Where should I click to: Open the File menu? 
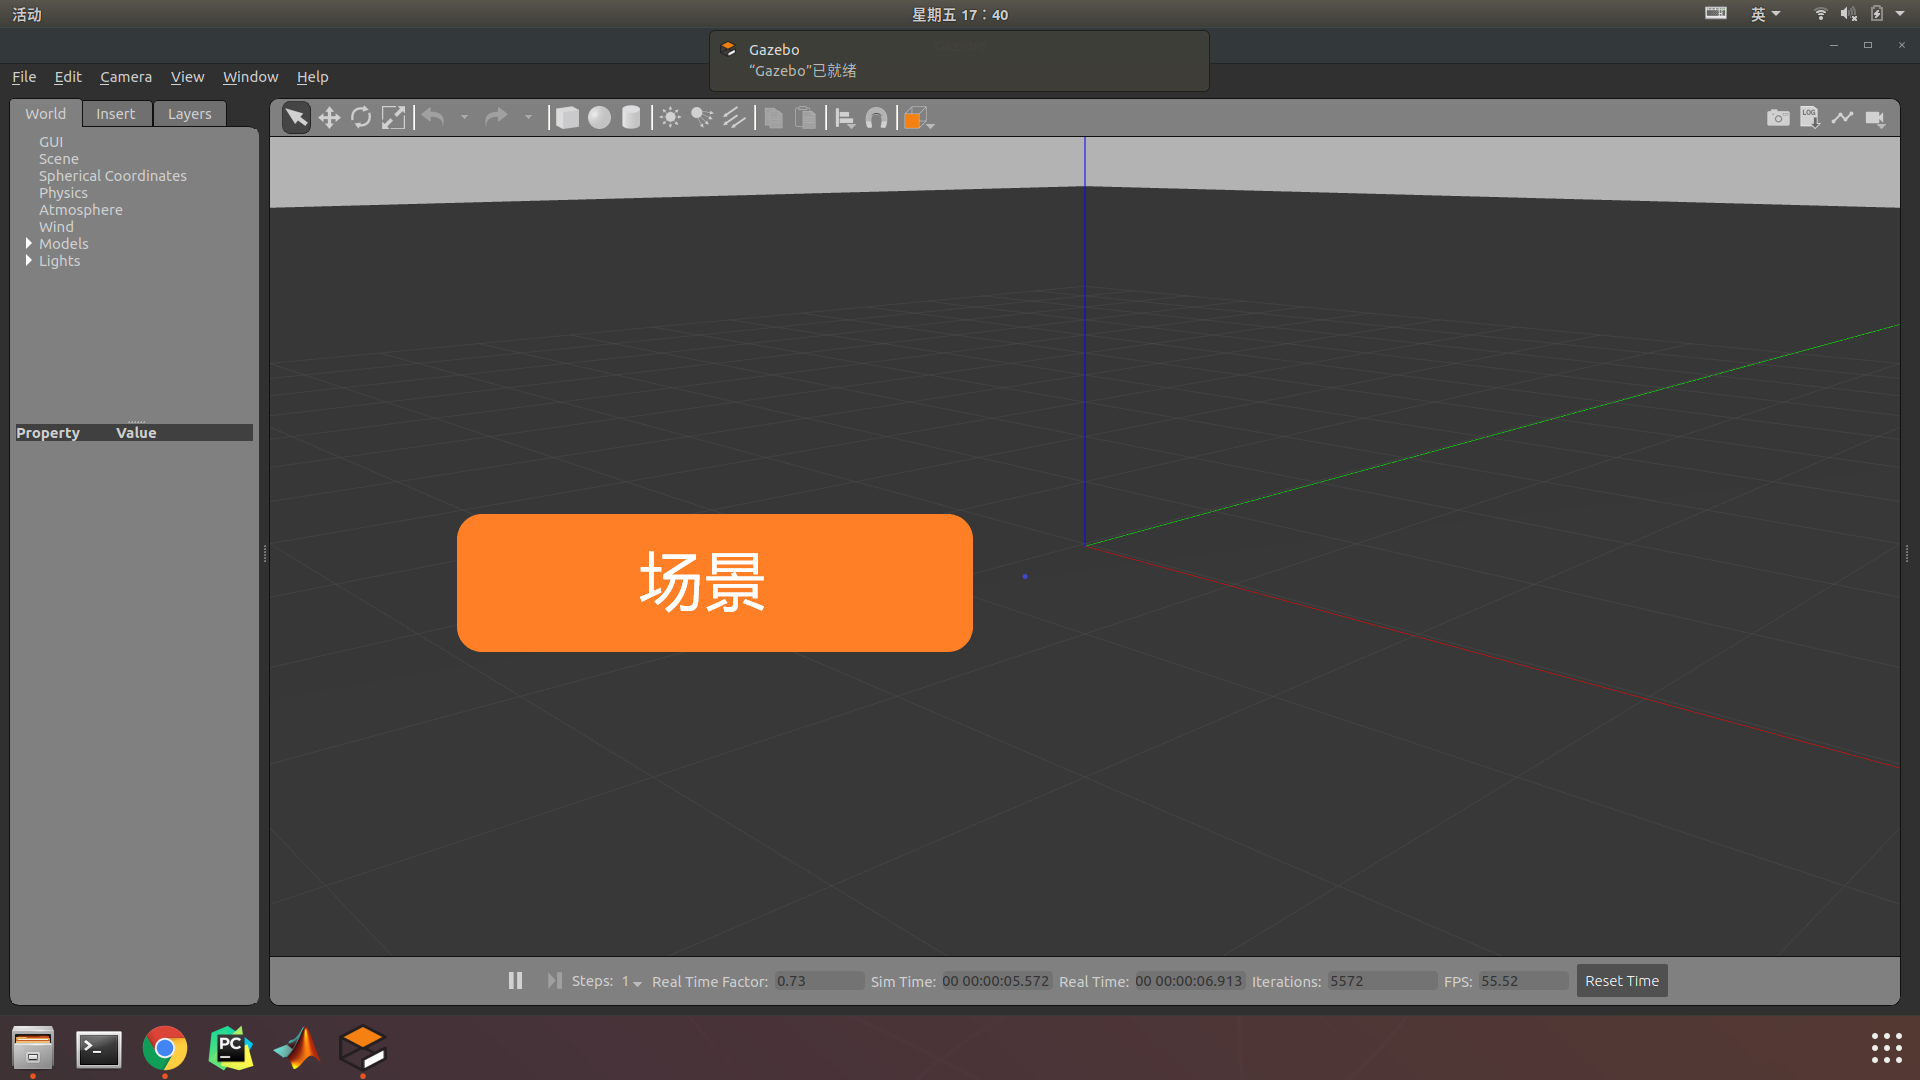(24, 77)
